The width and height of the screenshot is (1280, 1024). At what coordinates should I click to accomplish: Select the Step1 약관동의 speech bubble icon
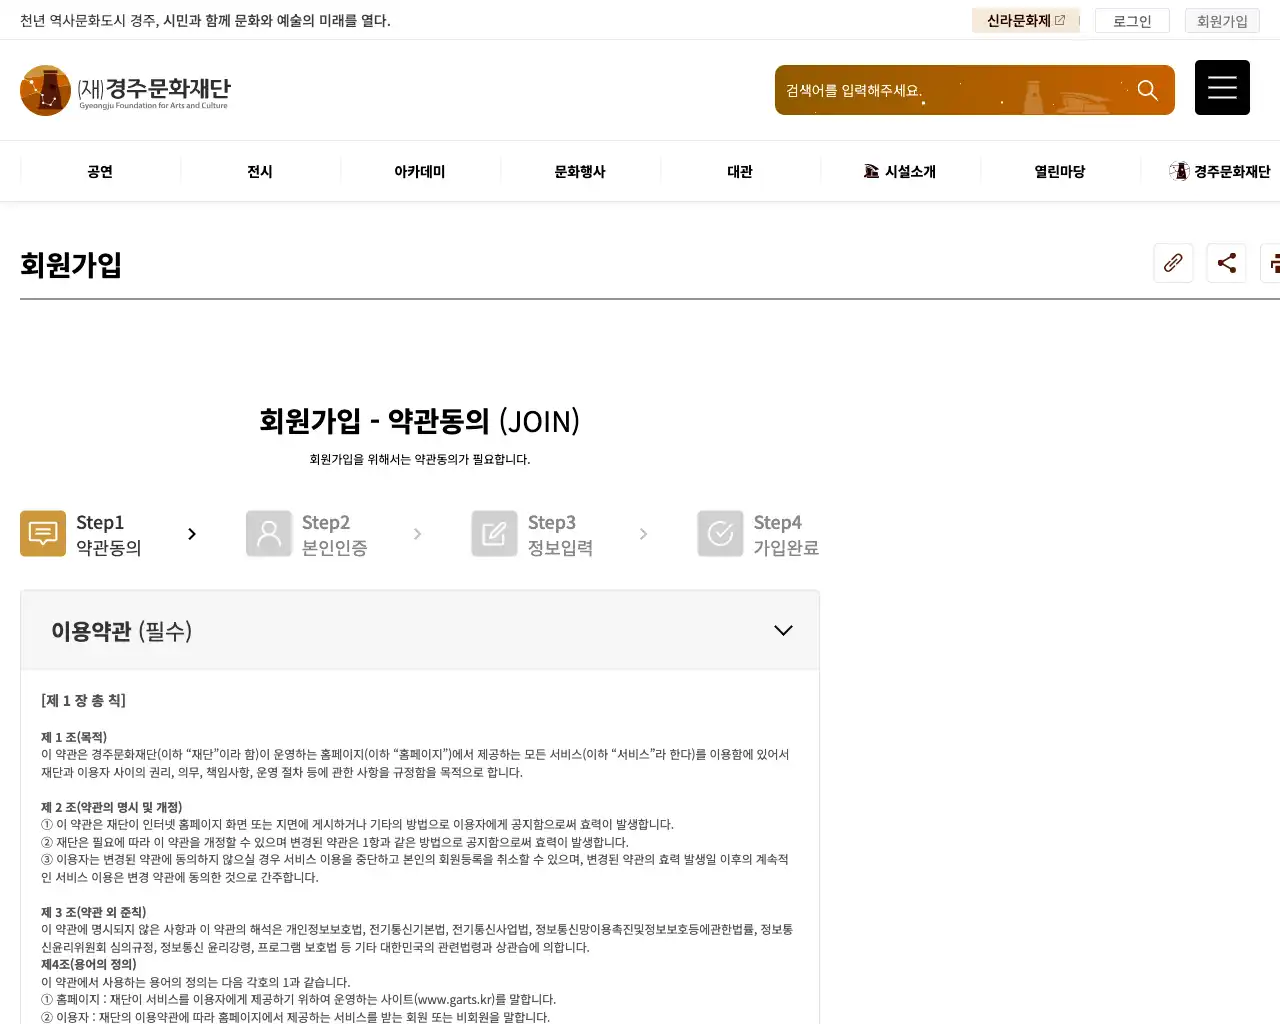[x=42, y=533]
